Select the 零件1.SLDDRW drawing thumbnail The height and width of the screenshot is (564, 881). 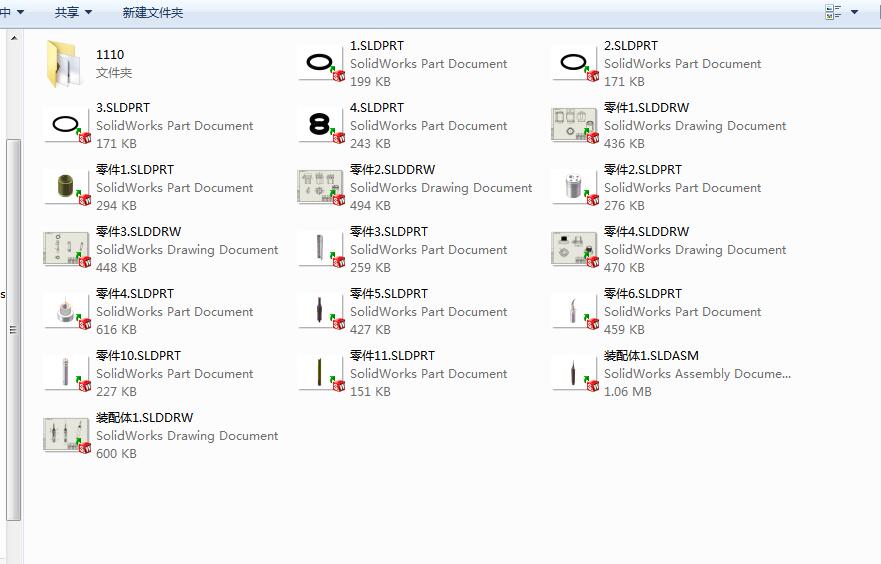[574, 125]
